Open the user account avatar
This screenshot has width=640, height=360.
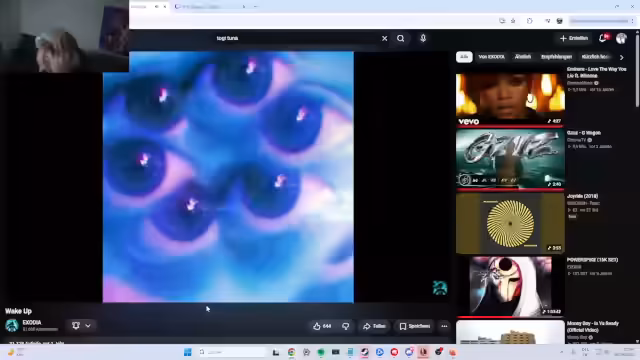tap(621, 38)
